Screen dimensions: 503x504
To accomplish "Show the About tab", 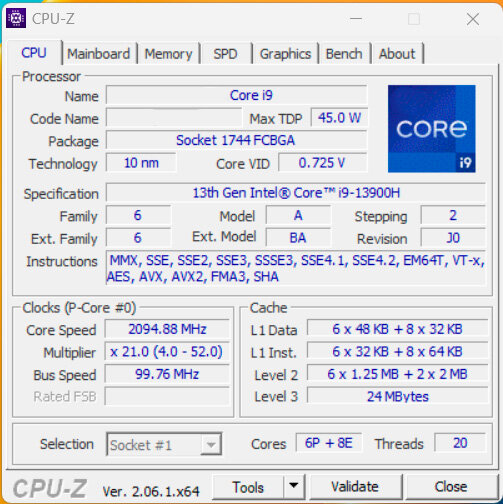I will pos(397,54).
